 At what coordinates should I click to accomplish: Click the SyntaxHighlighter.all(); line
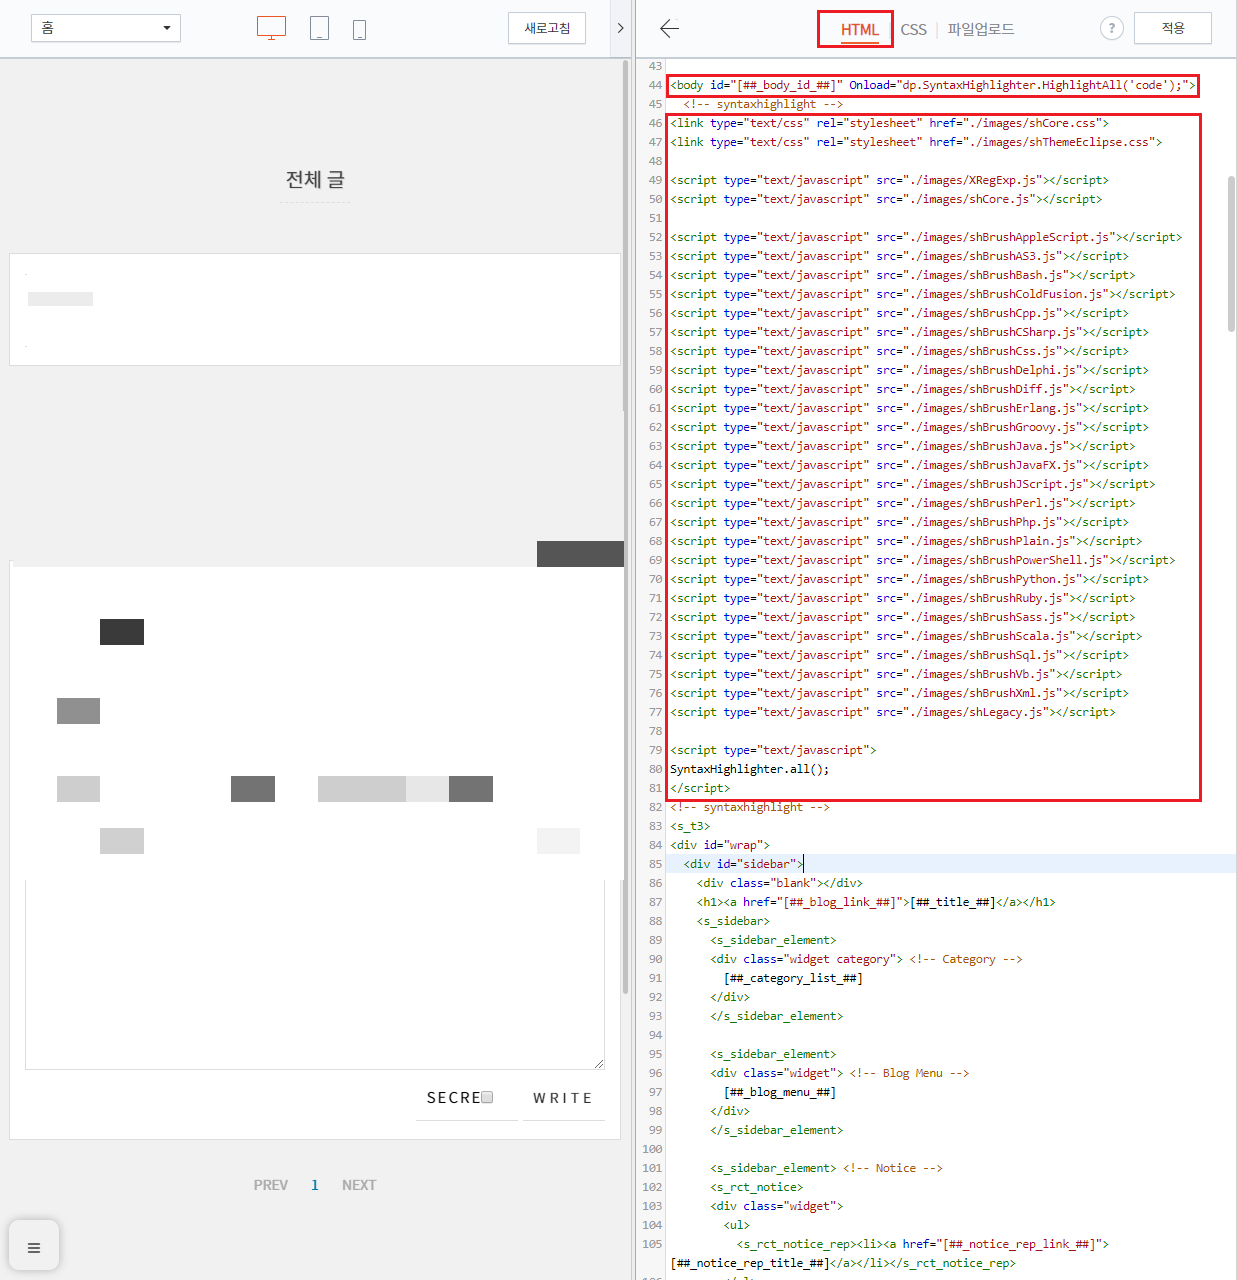749,769
